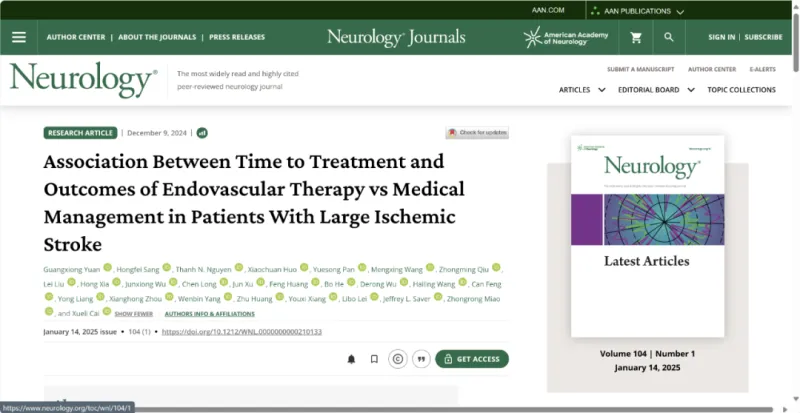Open the copyright permissions icon
This screenshot has width=800, height=413.
[398, 359]
